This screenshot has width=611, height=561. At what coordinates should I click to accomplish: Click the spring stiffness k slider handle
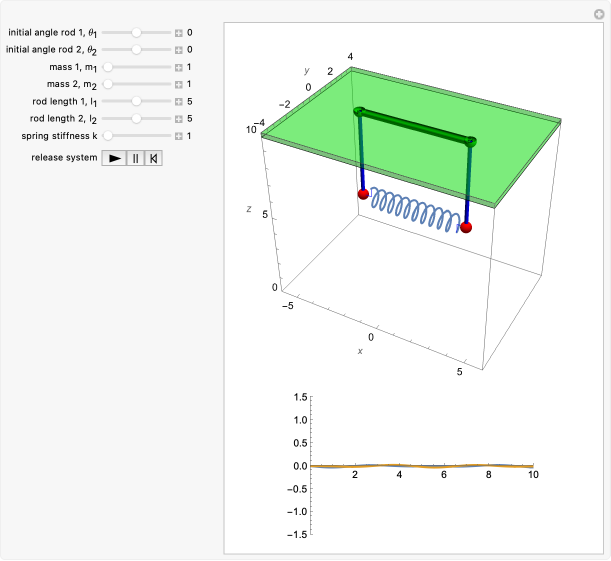tap(108, 135)
